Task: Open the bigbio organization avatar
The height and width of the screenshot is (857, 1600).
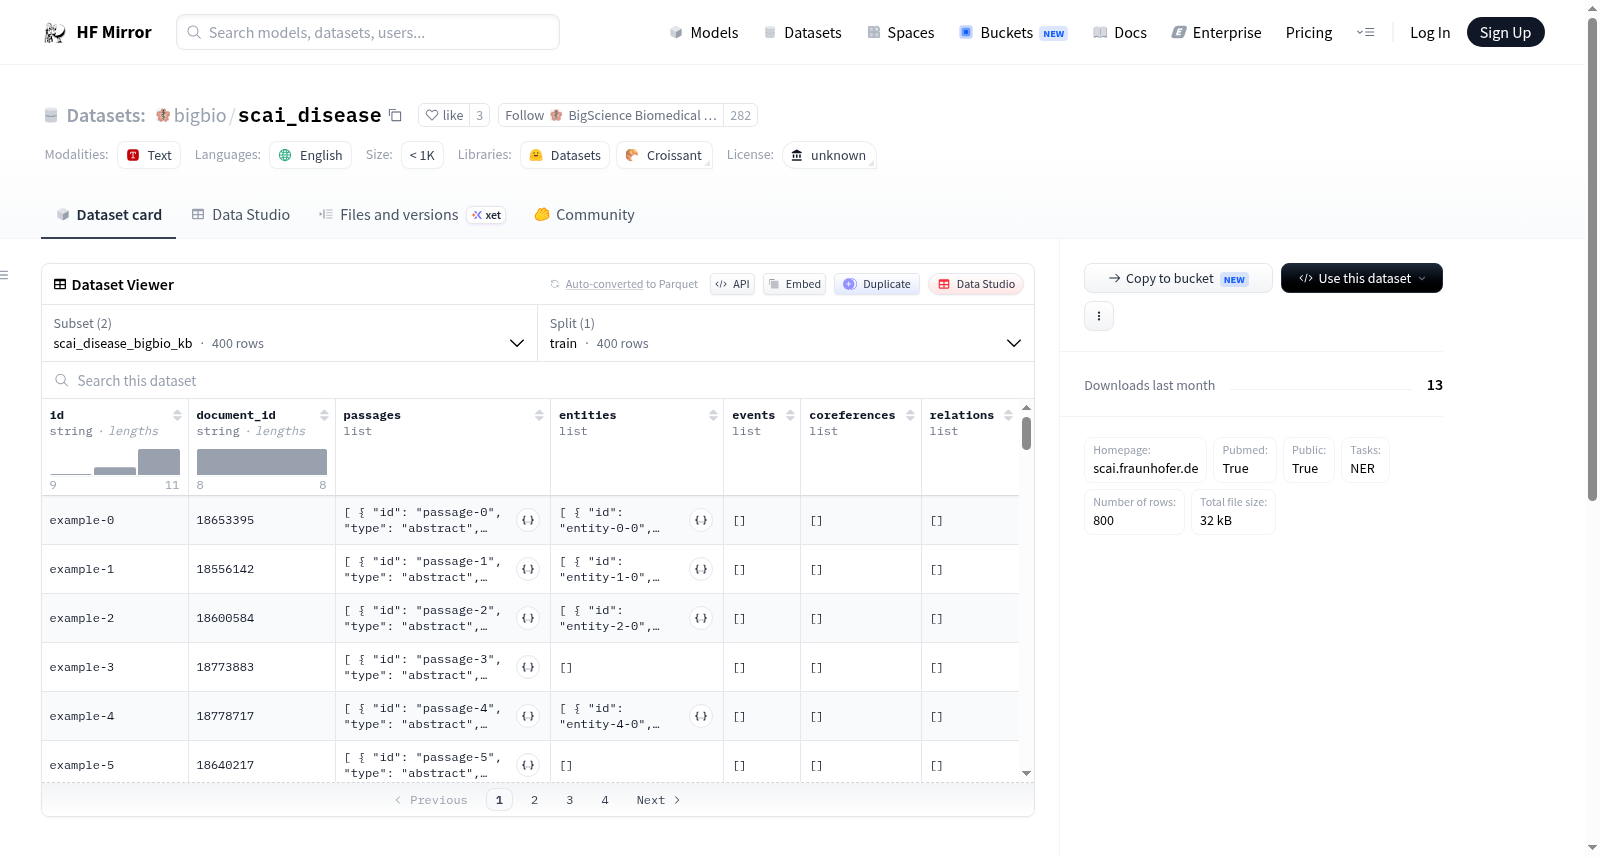Action: [163, 115]
